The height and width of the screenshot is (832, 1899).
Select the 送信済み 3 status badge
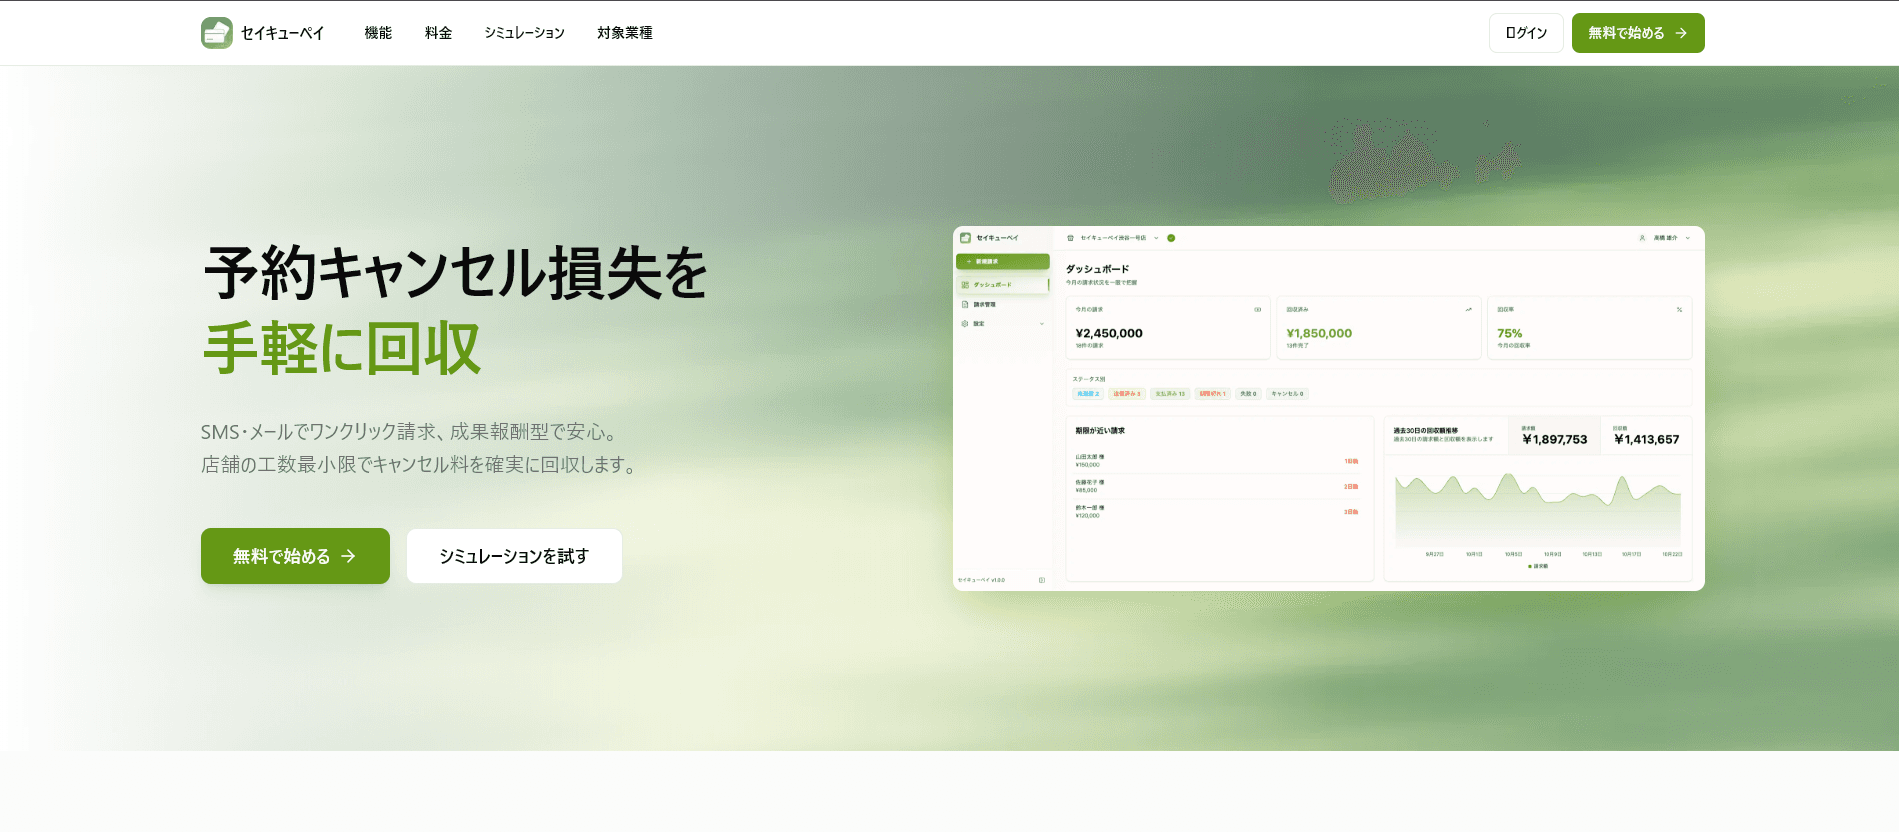[x=1127, y=394]
